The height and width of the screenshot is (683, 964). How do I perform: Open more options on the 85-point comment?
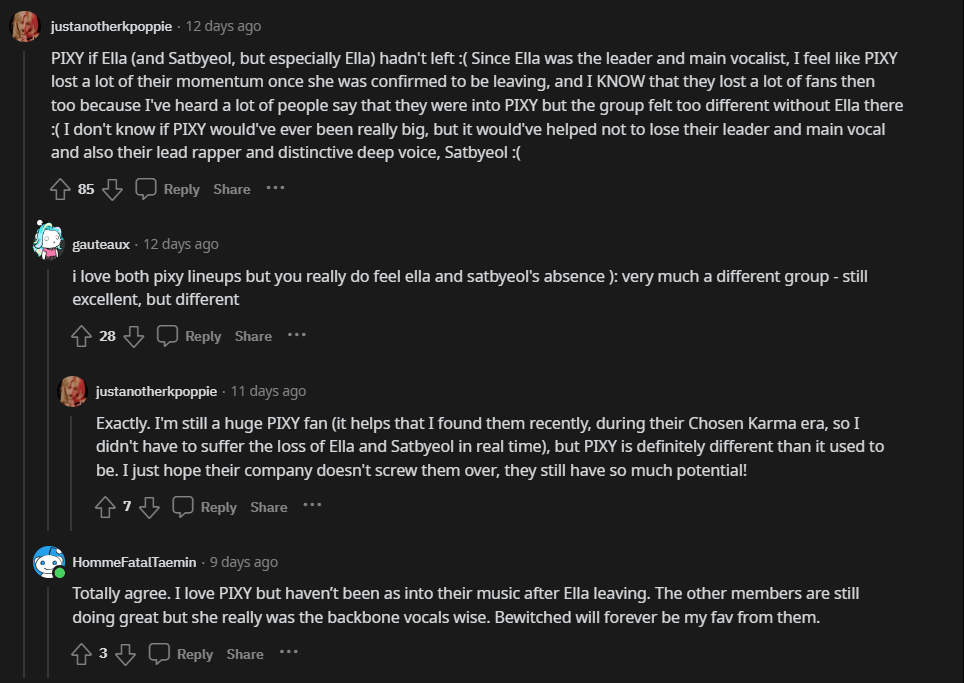(275, 188)
